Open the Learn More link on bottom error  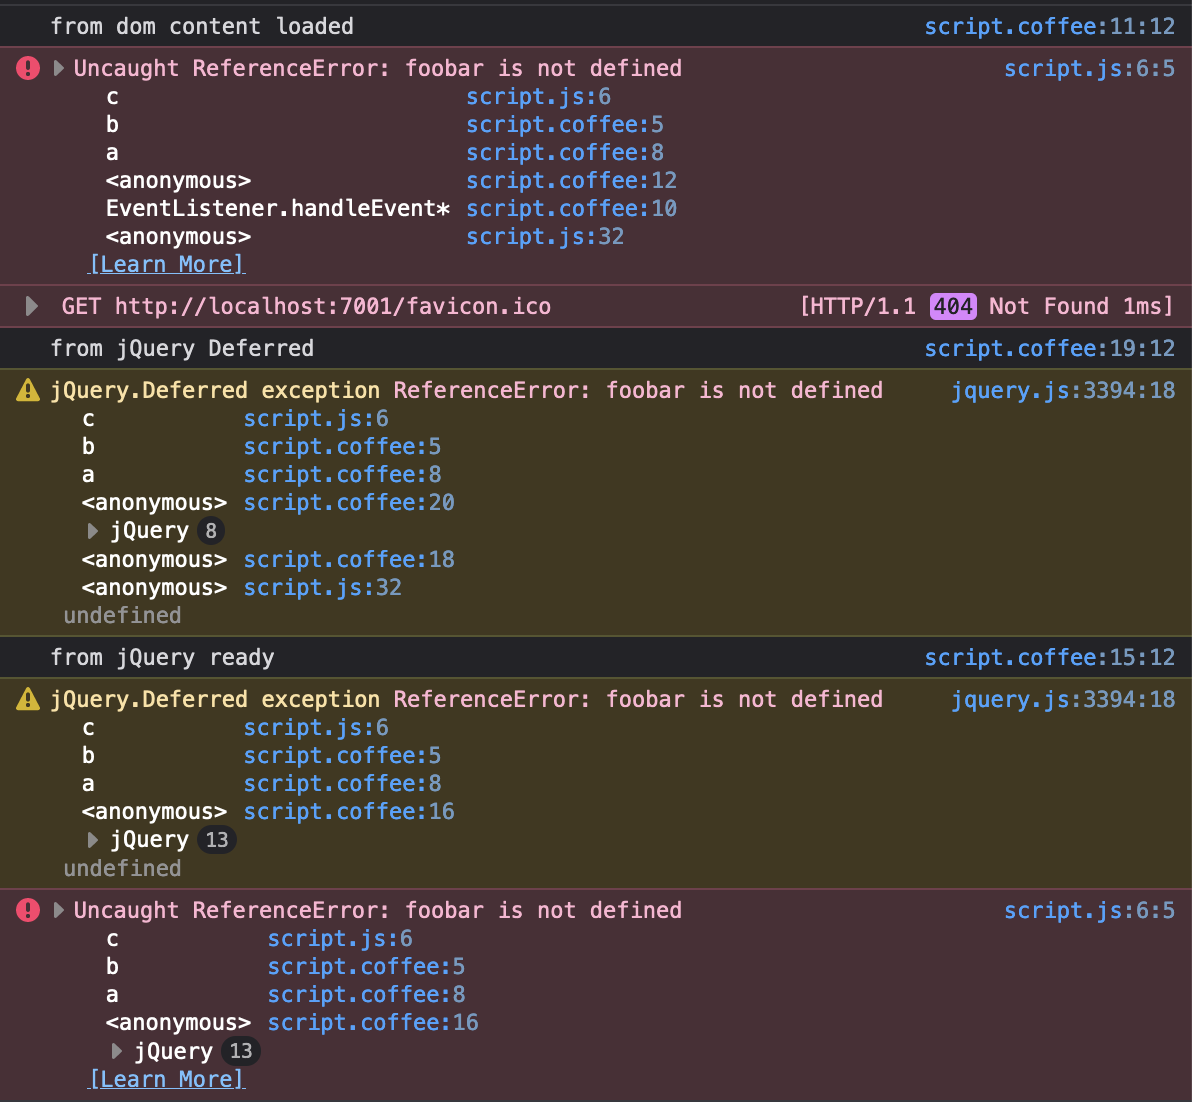[166, 1079]
